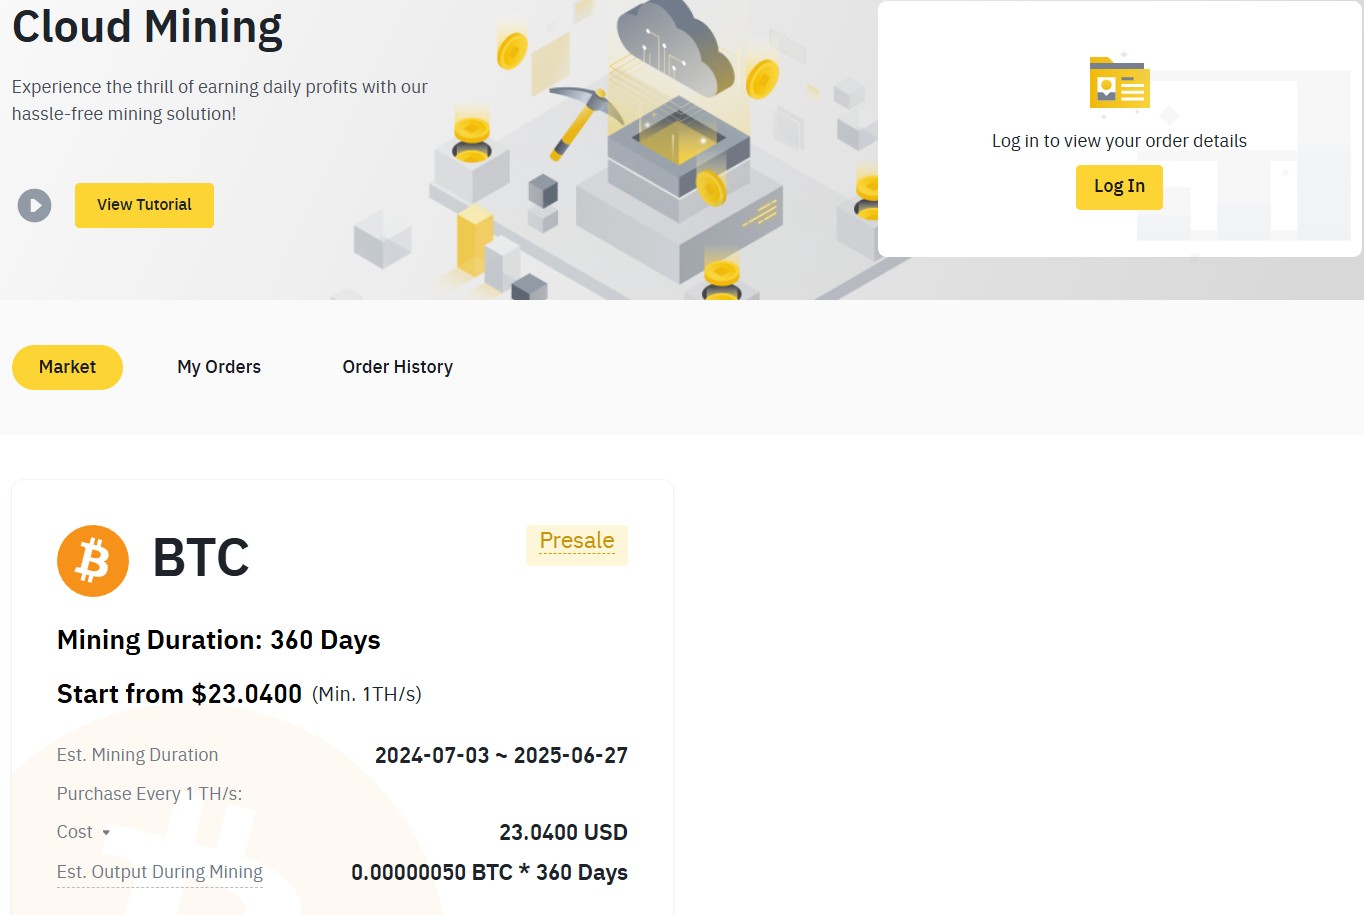Click the Log In button
Image resolution: width=1364 pixels, height=915 pixels.
point(1119,187)
